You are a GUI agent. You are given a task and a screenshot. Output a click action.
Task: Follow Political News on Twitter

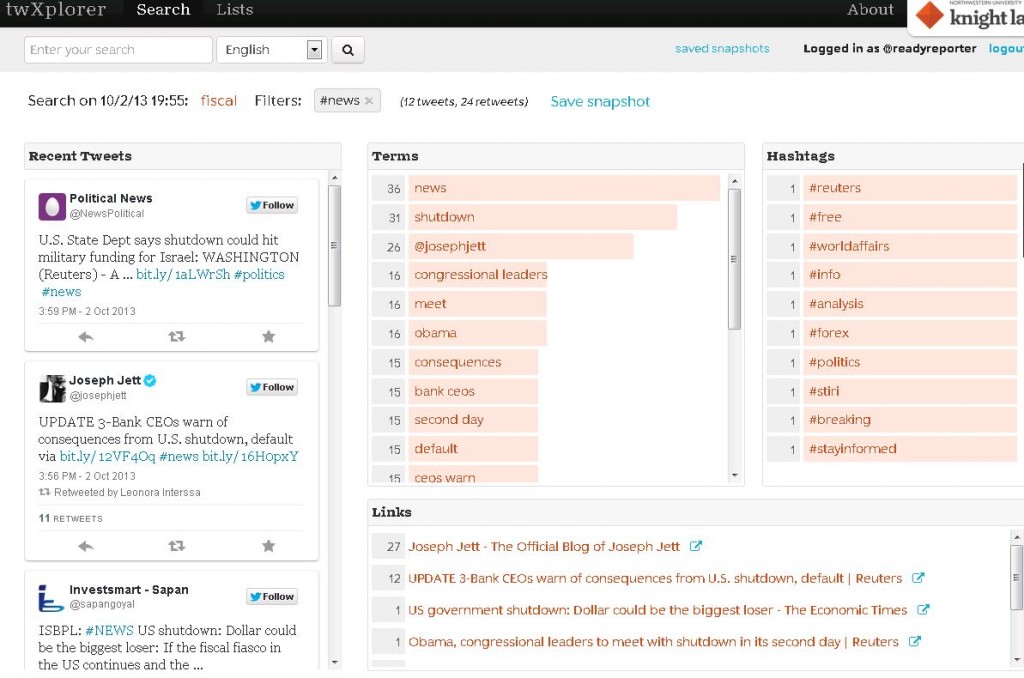pos(272,205)
